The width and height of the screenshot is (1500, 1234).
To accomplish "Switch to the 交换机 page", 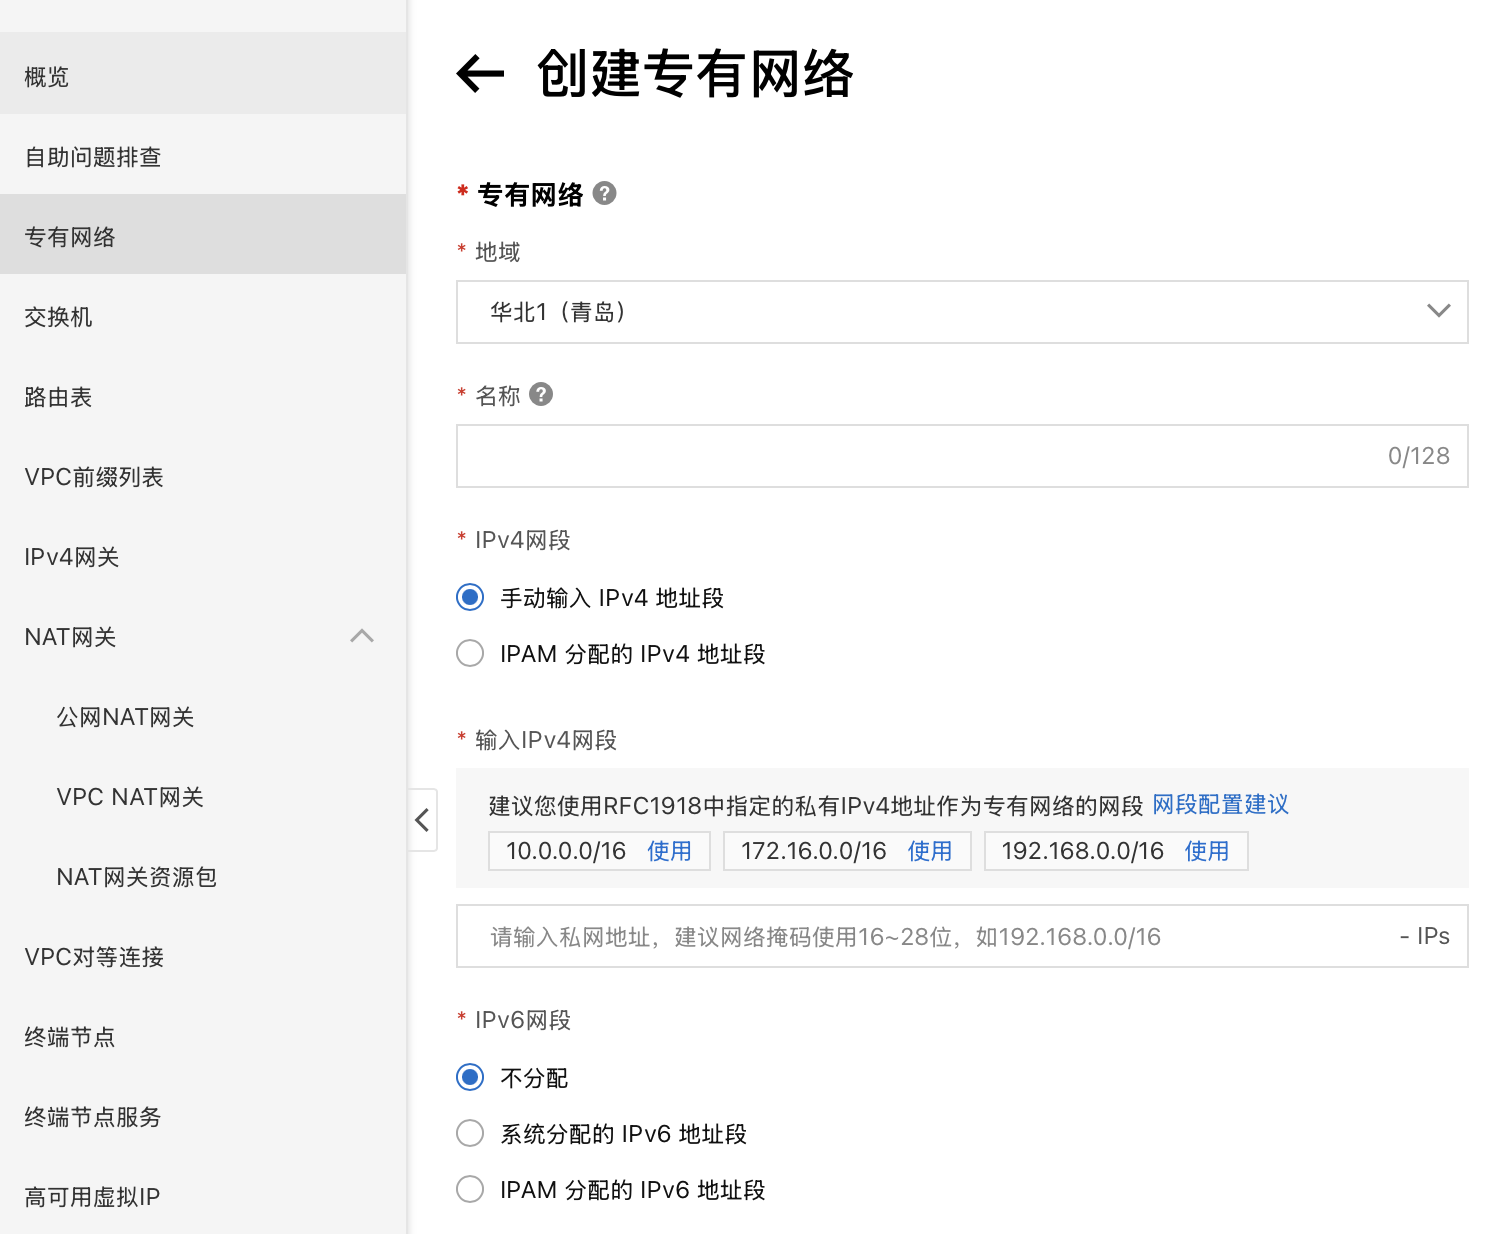I will pos(57,316).
